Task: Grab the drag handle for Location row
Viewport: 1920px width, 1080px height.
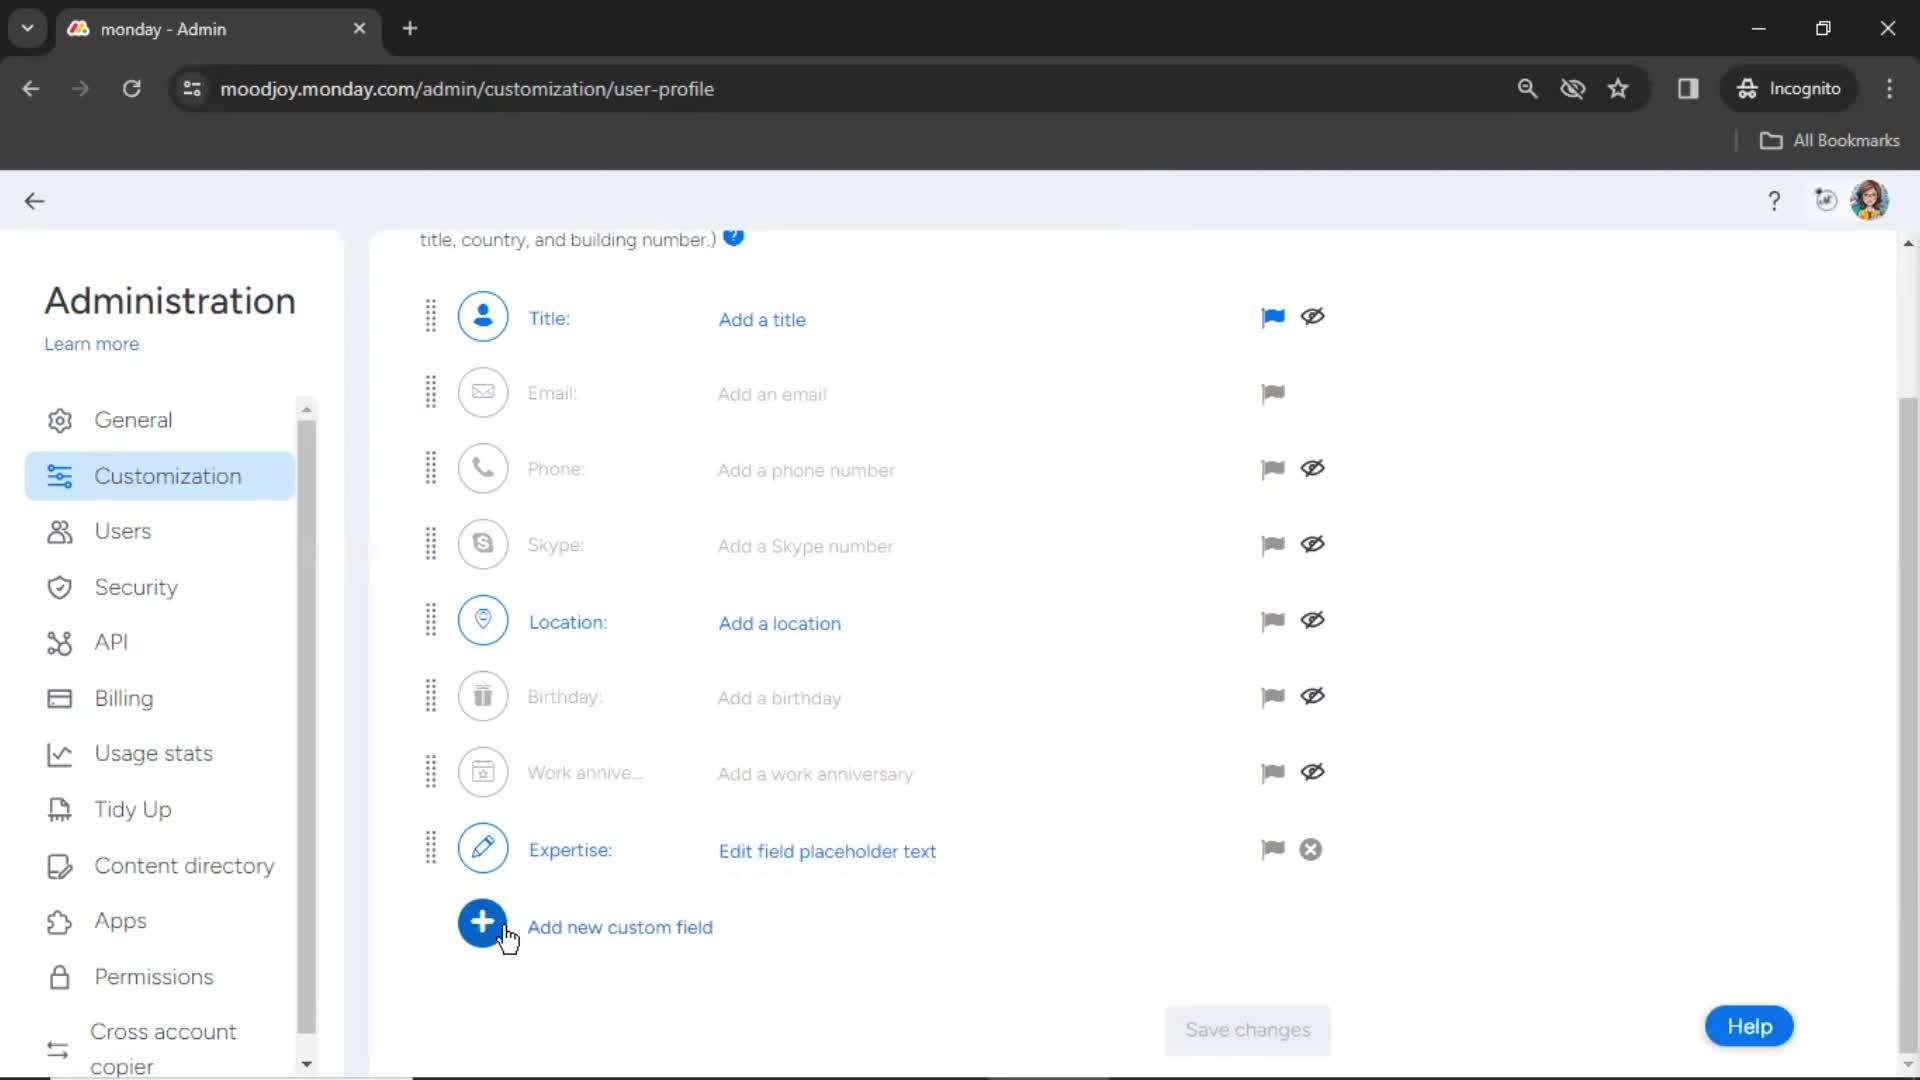Action: pos(431,620)
